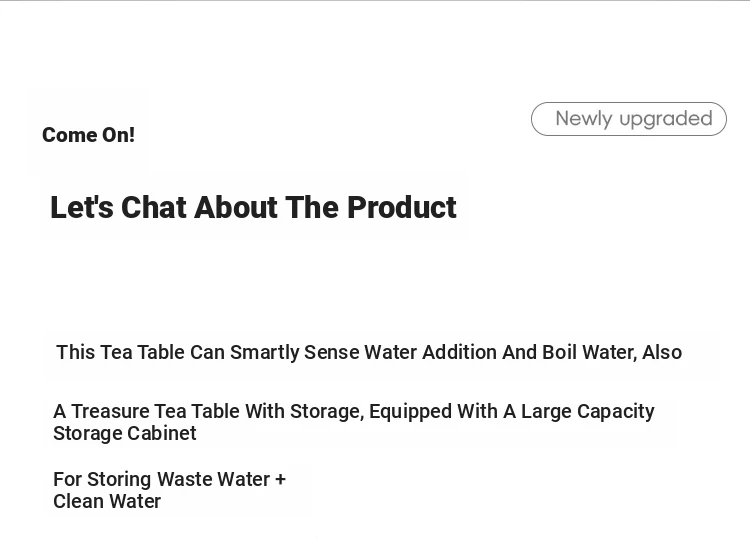Click the word Product in the heading
750x540 pixels.
point(402,207)
